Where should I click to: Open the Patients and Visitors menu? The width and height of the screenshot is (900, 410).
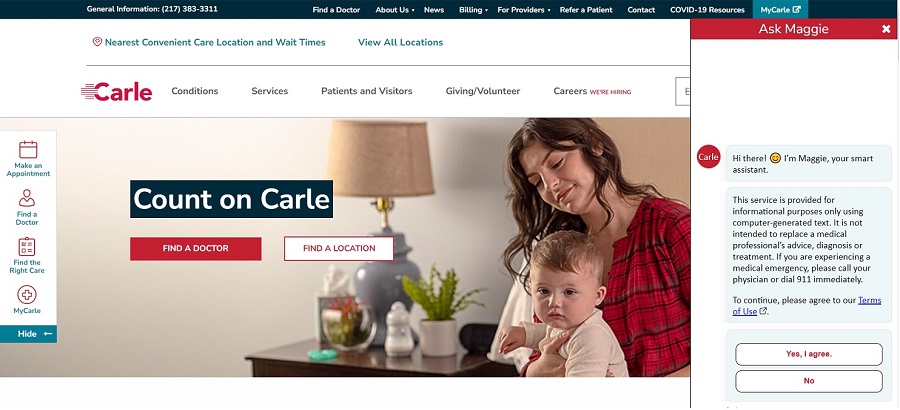tap(367, 91)
